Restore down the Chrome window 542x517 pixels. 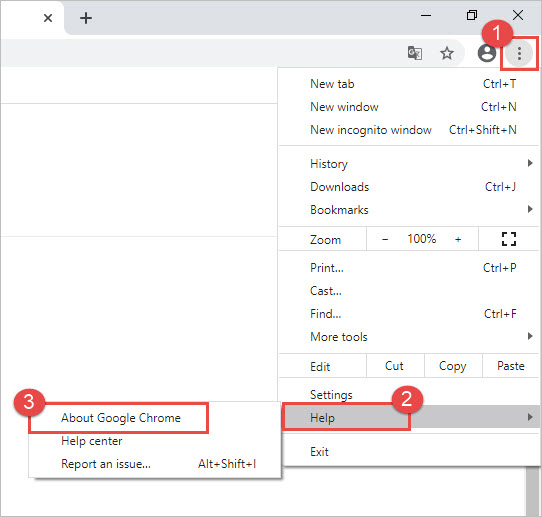[x=472, y=15]
